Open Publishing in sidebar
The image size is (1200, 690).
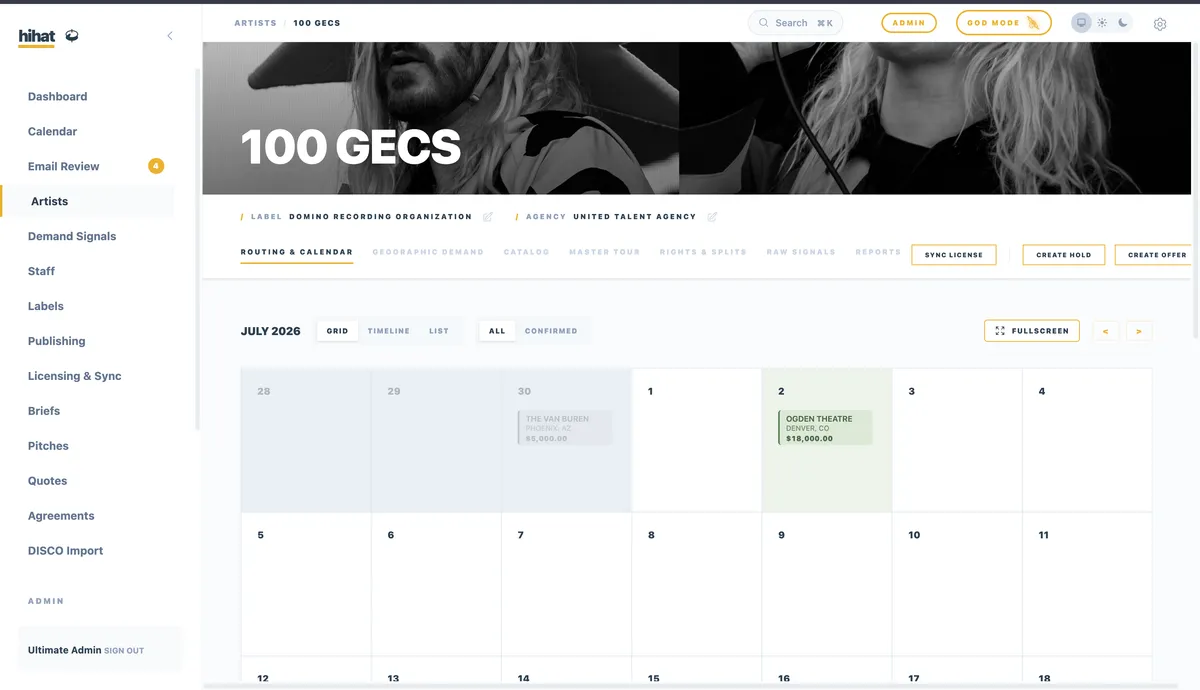point(56,342)
